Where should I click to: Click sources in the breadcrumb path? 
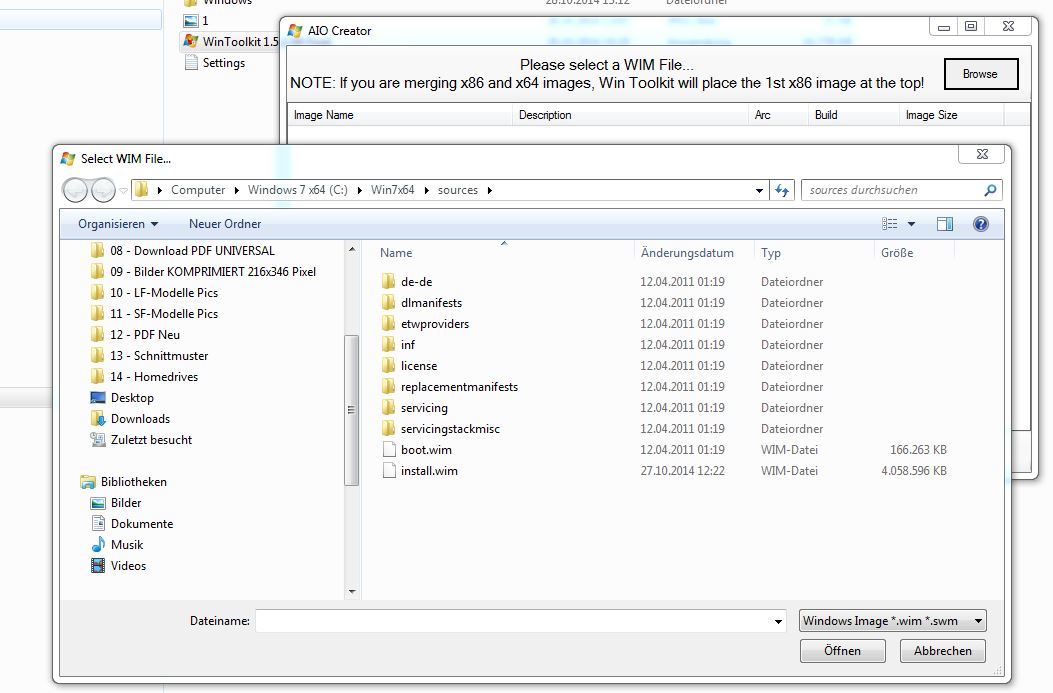(x=457, y=190)
